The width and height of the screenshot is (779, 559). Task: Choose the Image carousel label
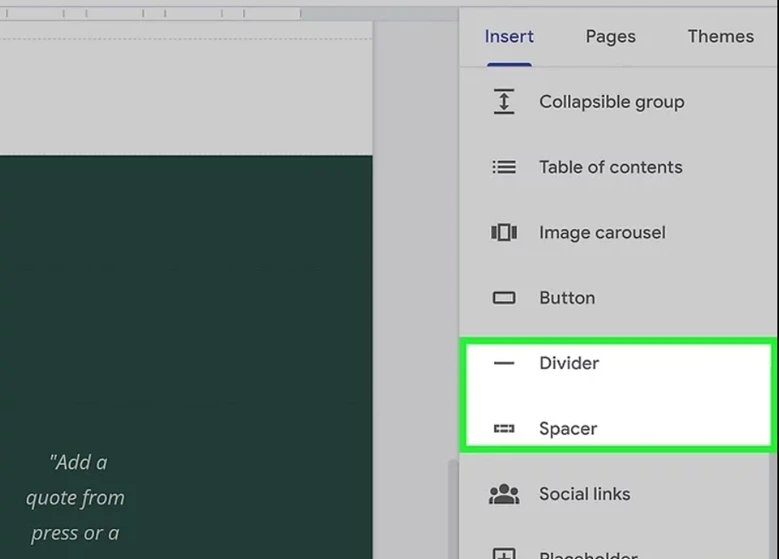pos(602,233)
